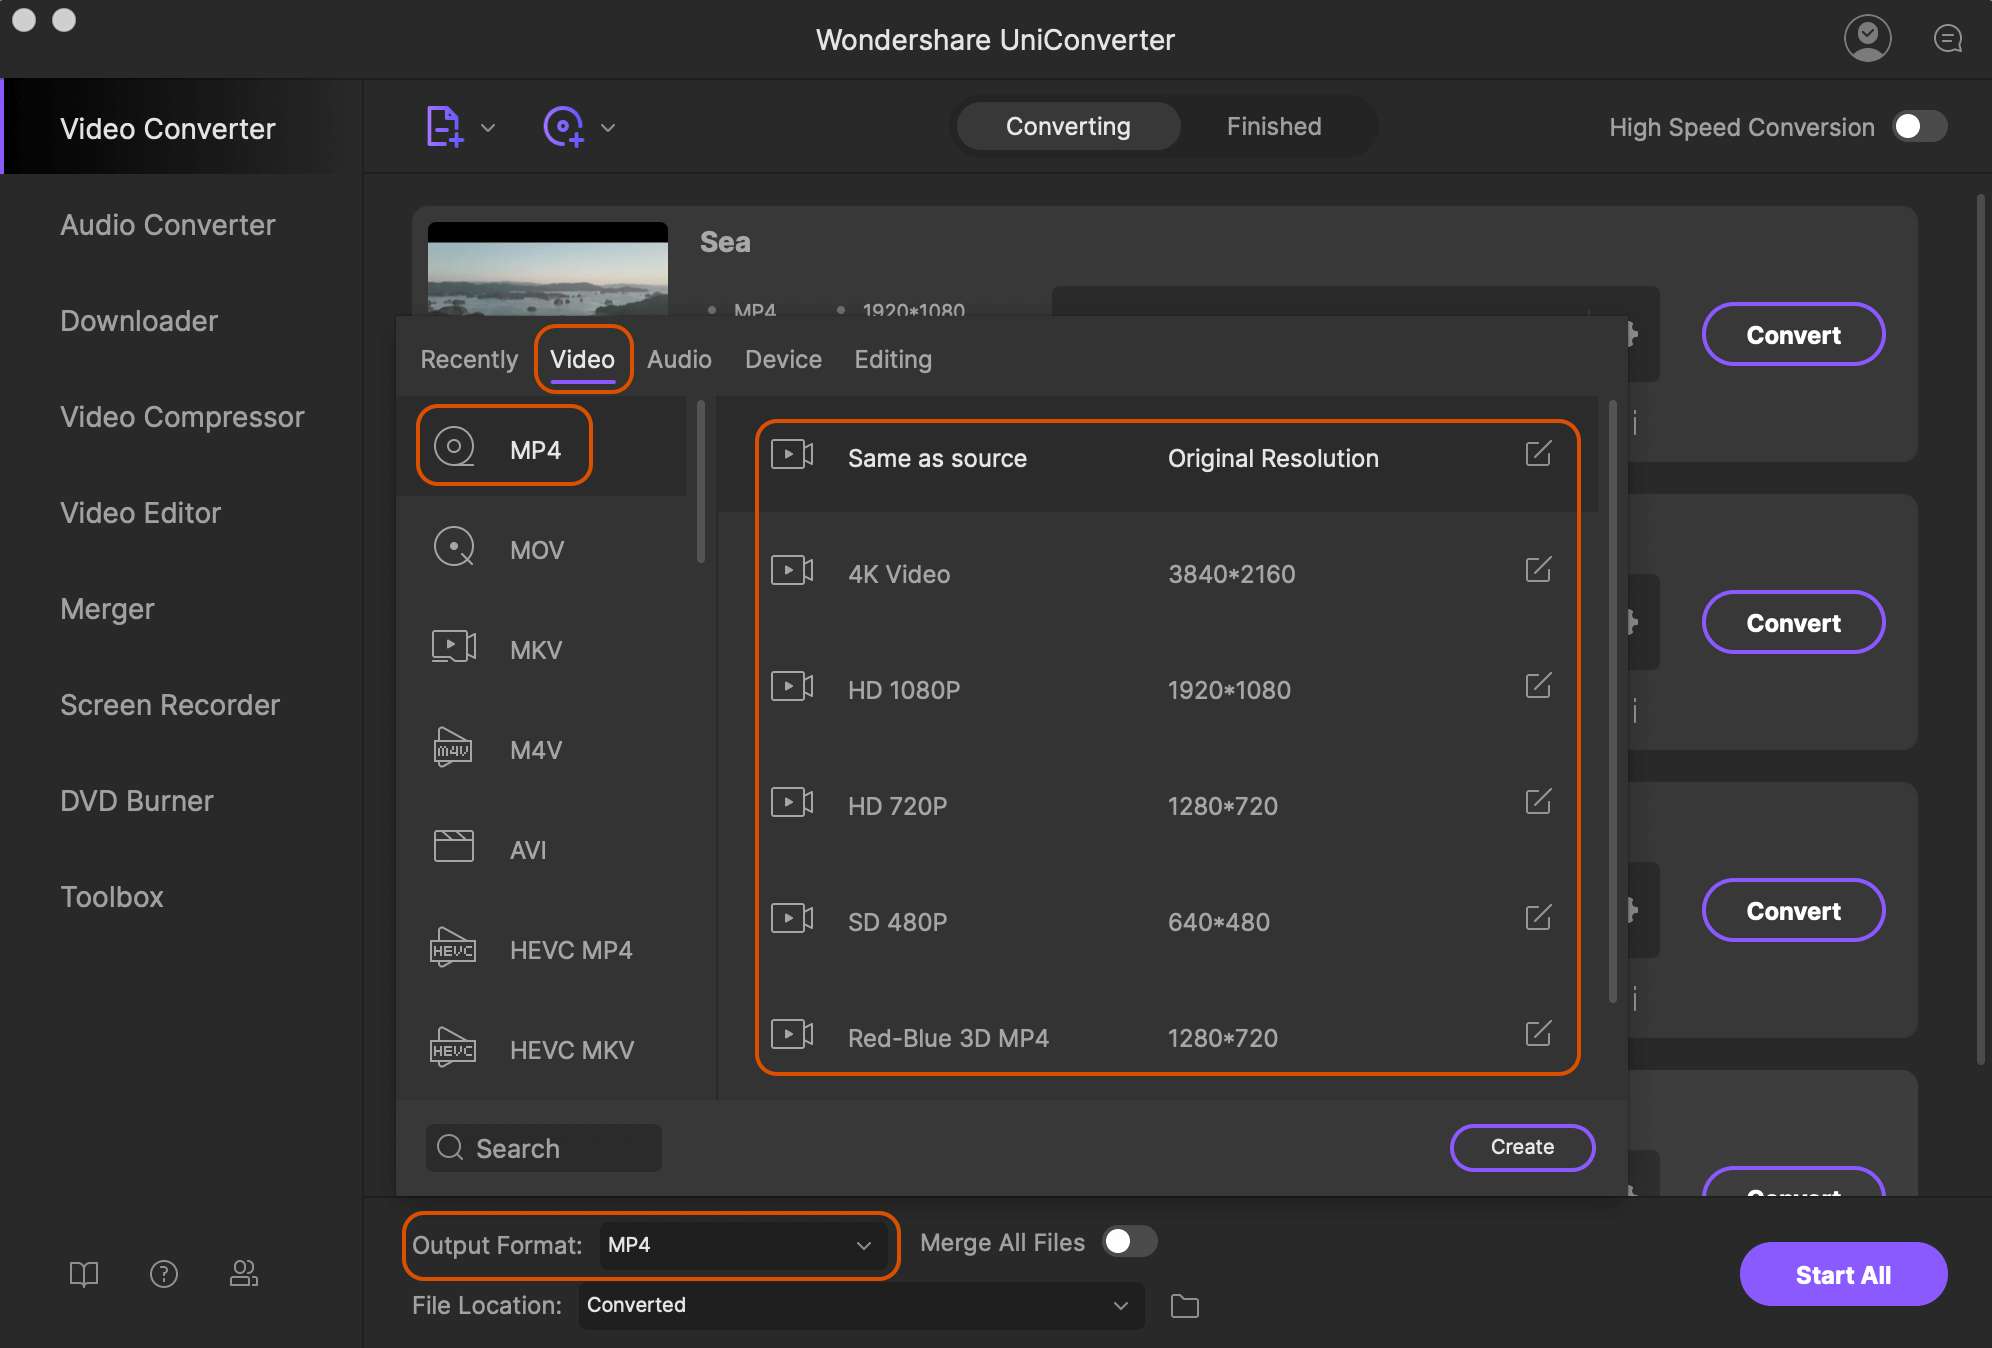The width and height of the screenshot is (1992, 1348).
Task: Select the MP4 format icon
Action: (456, 447)
